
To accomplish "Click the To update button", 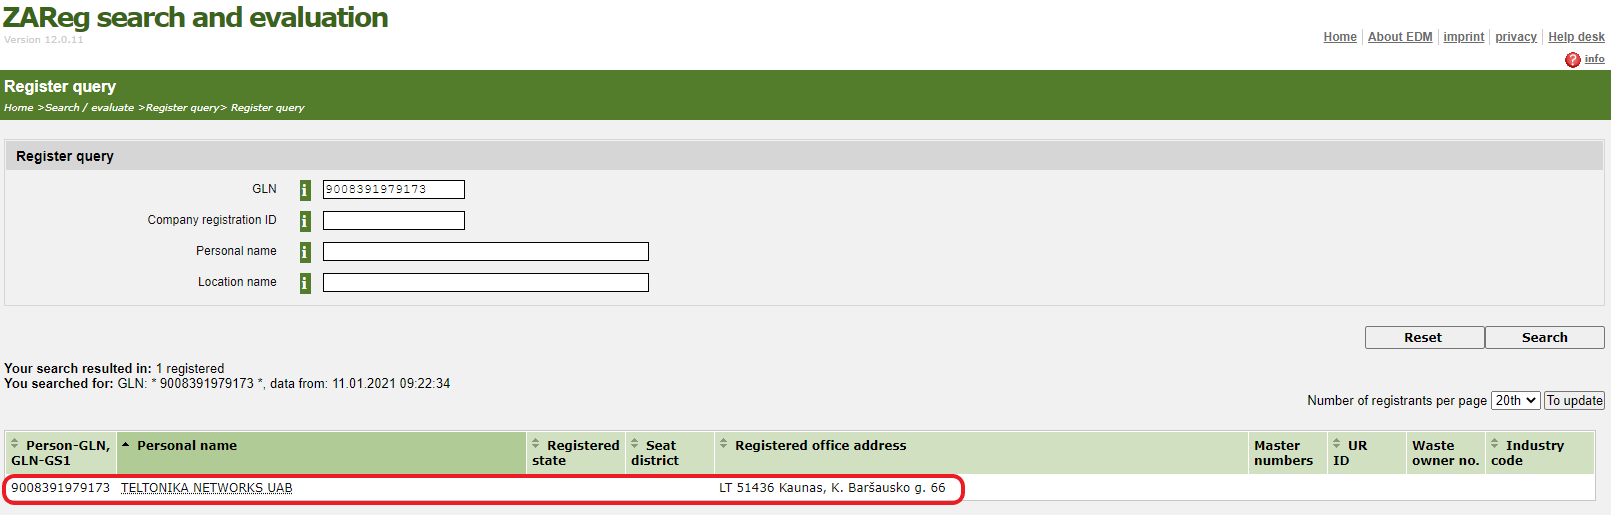I will tap(1574, 400).
